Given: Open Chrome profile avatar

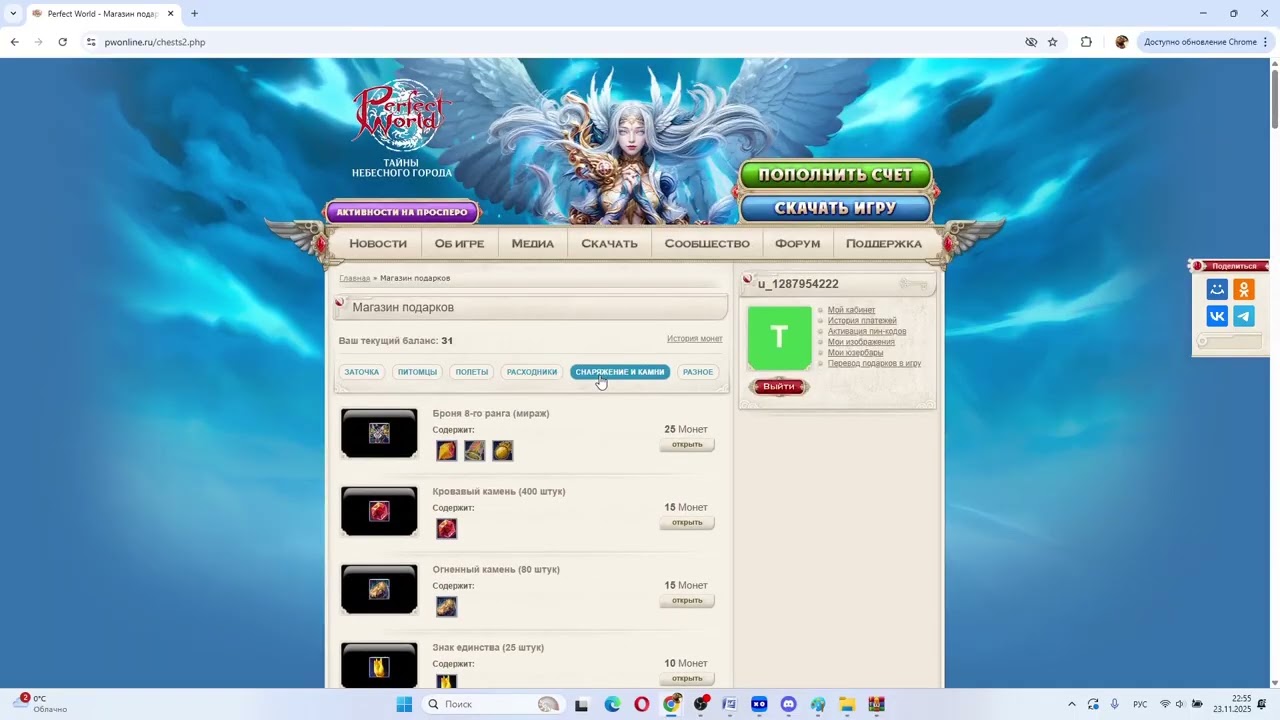Looking at the screenshot, I should (1121, 42).
